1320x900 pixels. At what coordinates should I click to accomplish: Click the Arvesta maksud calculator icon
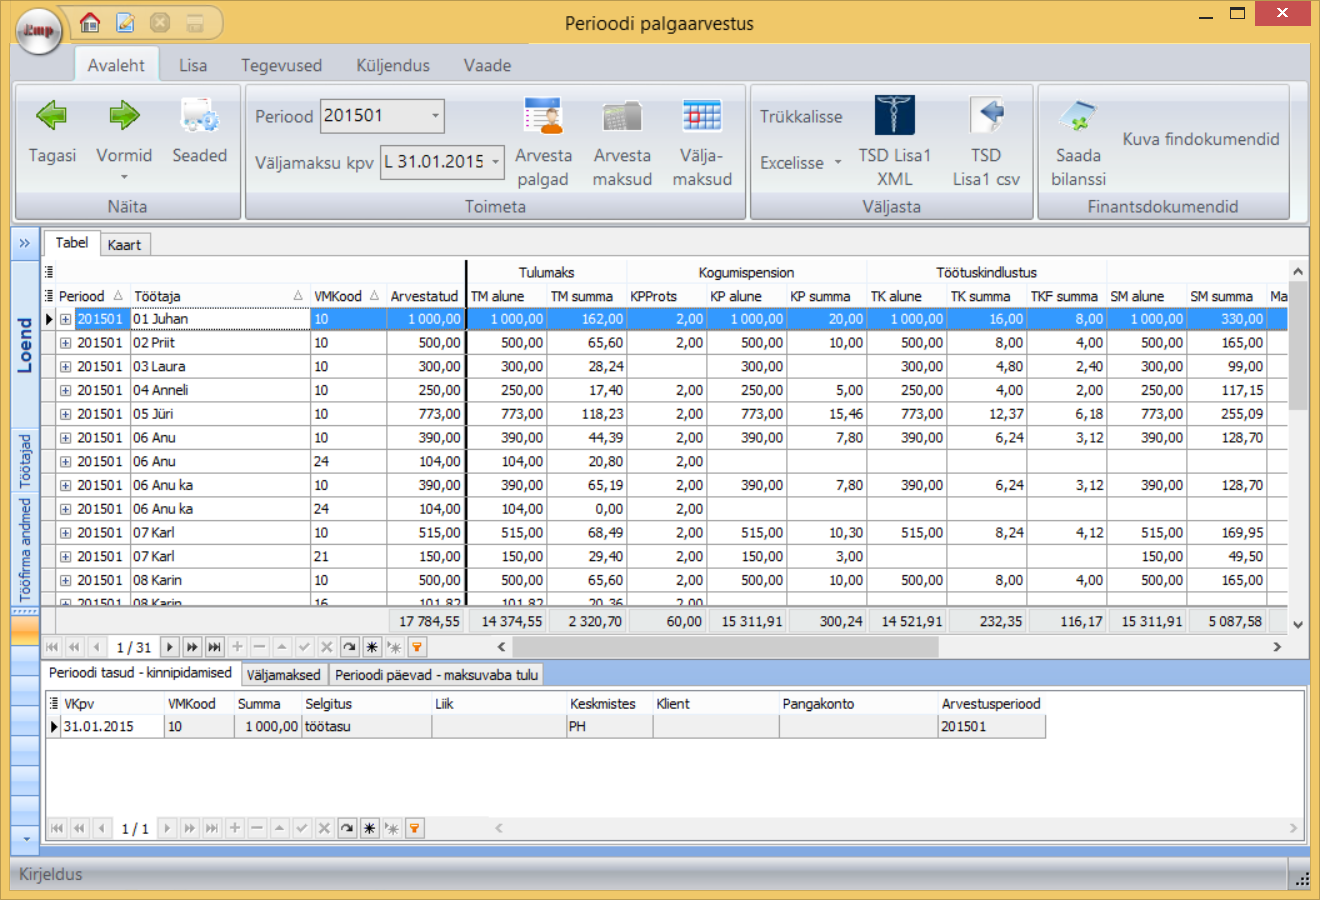point(622,117)
